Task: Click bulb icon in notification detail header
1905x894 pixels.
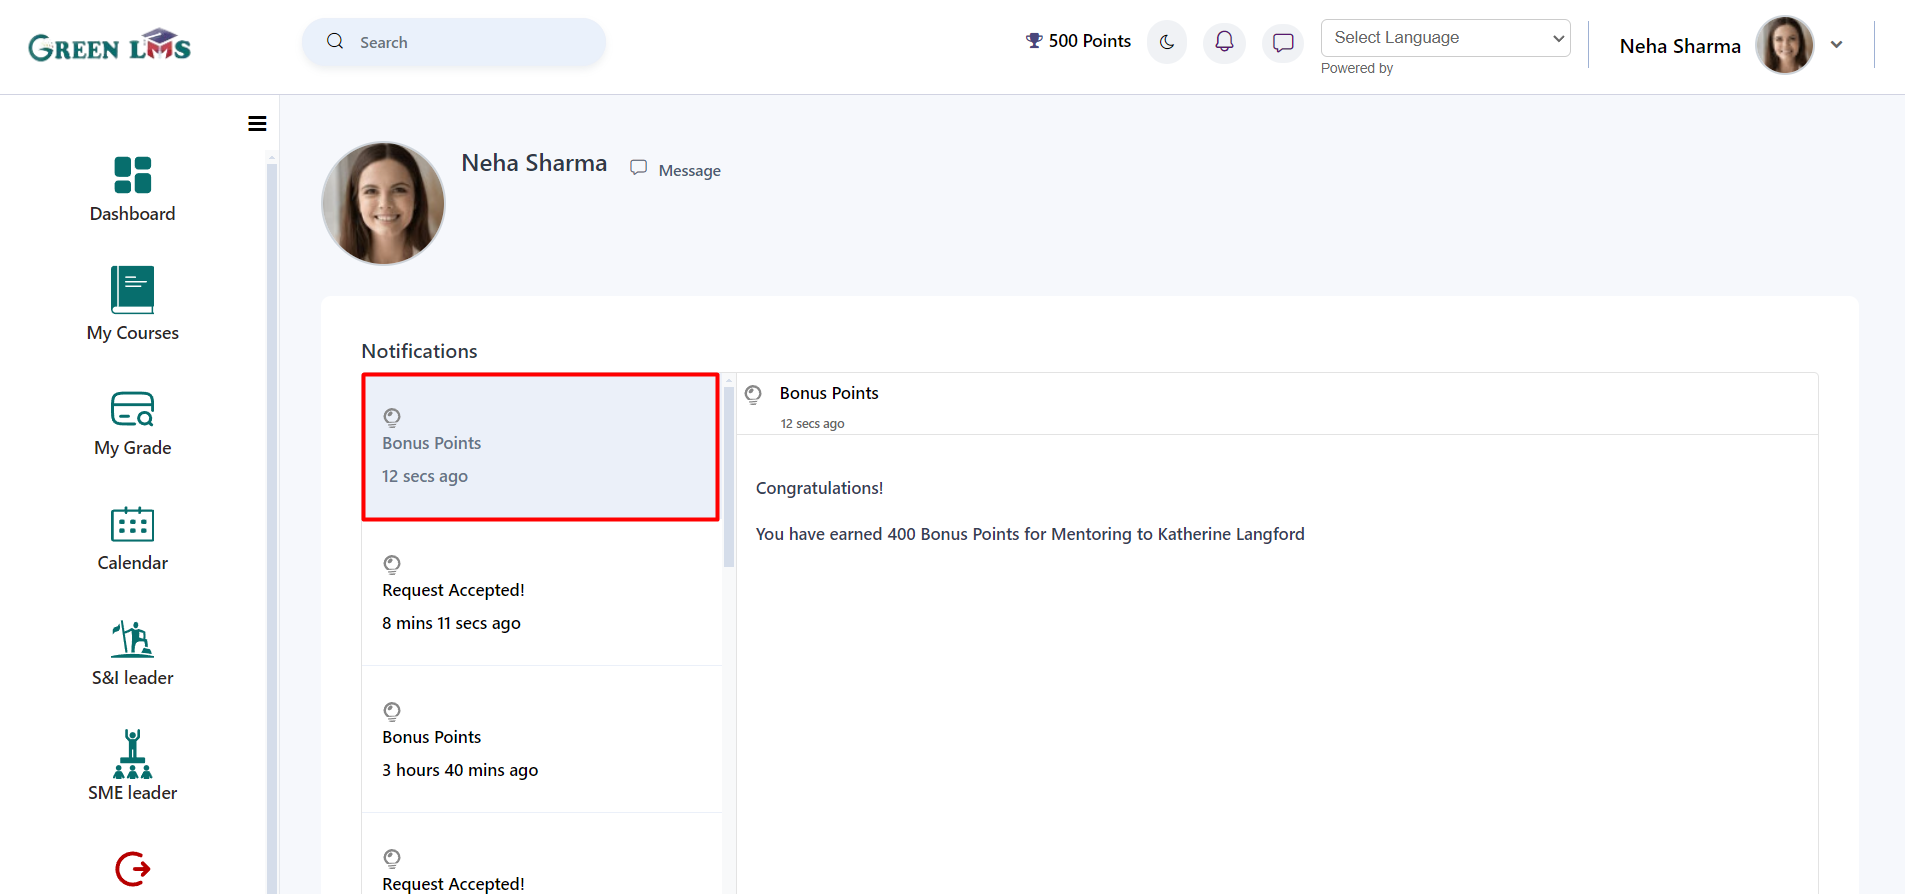Action: (753, 394)
